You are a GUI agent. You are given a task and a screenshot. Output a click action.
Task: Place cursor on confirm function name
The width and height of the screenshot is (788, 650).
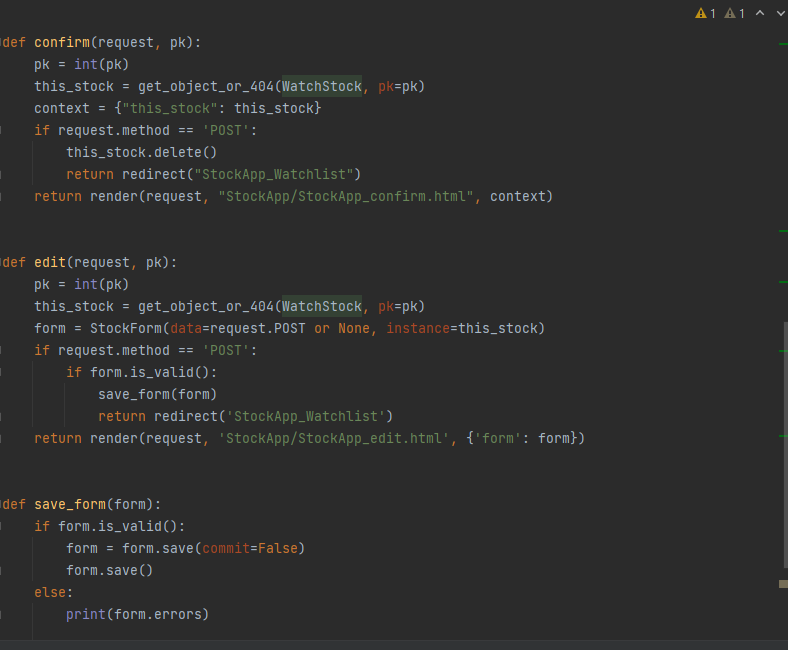click(62, 42)
